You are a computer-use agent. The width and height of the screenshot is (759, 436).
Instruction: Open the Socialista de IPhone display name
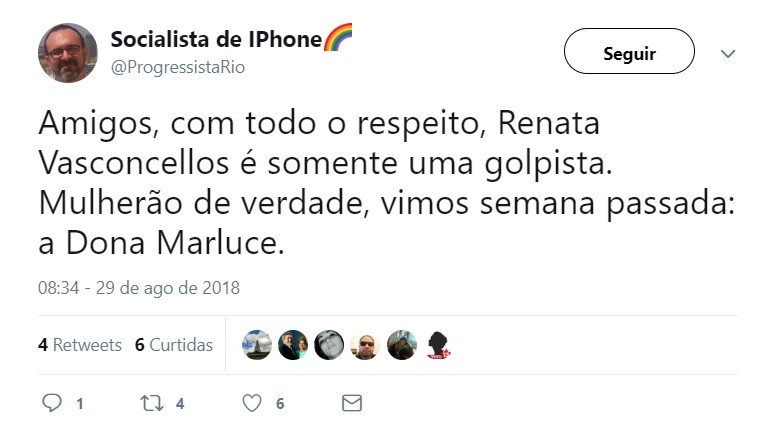pyautogui.click(x=216, y=40)
